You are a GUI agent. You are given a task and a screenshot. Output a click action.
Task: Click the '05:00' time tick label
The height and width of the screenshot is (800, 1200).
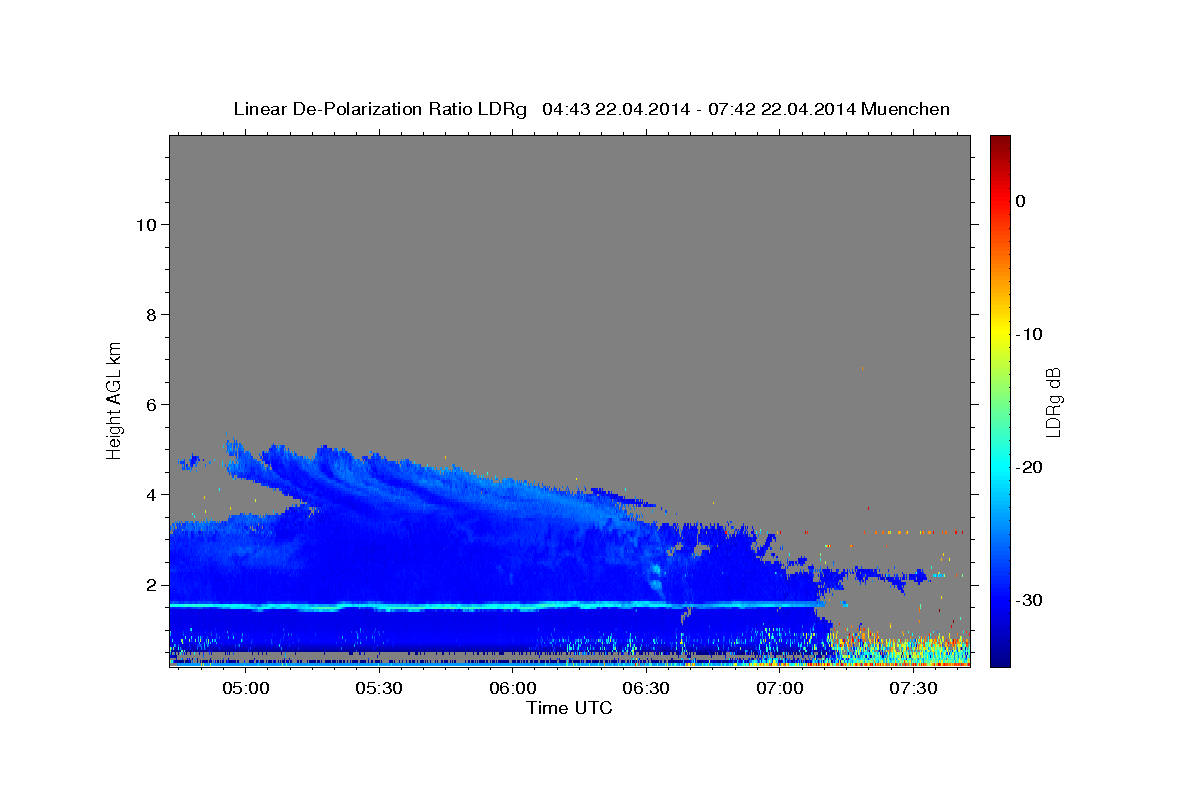coord(245,689)
